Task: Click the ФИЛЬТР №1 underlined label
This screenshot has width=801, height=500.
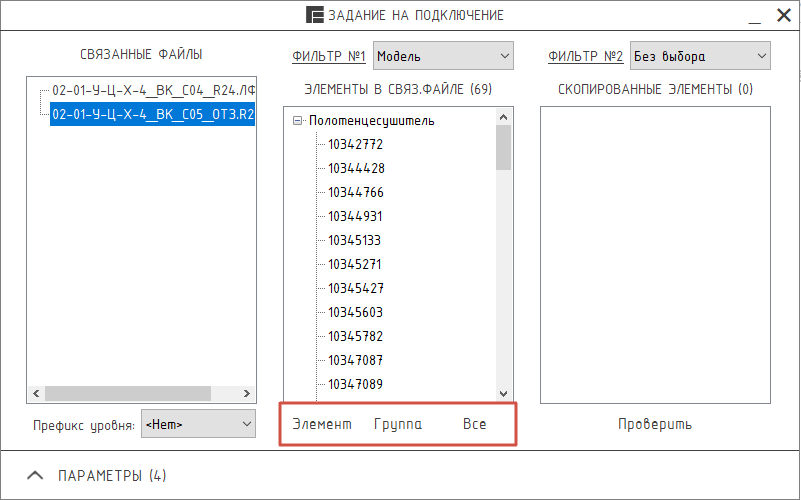Action: point(329,56)
